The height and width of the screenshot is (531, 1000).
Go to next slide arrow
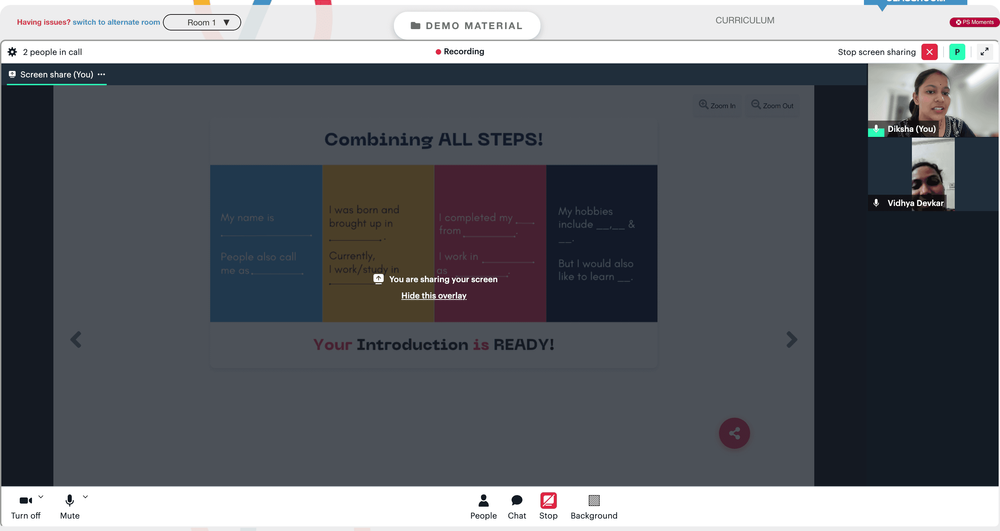click(x=791, y=340)
